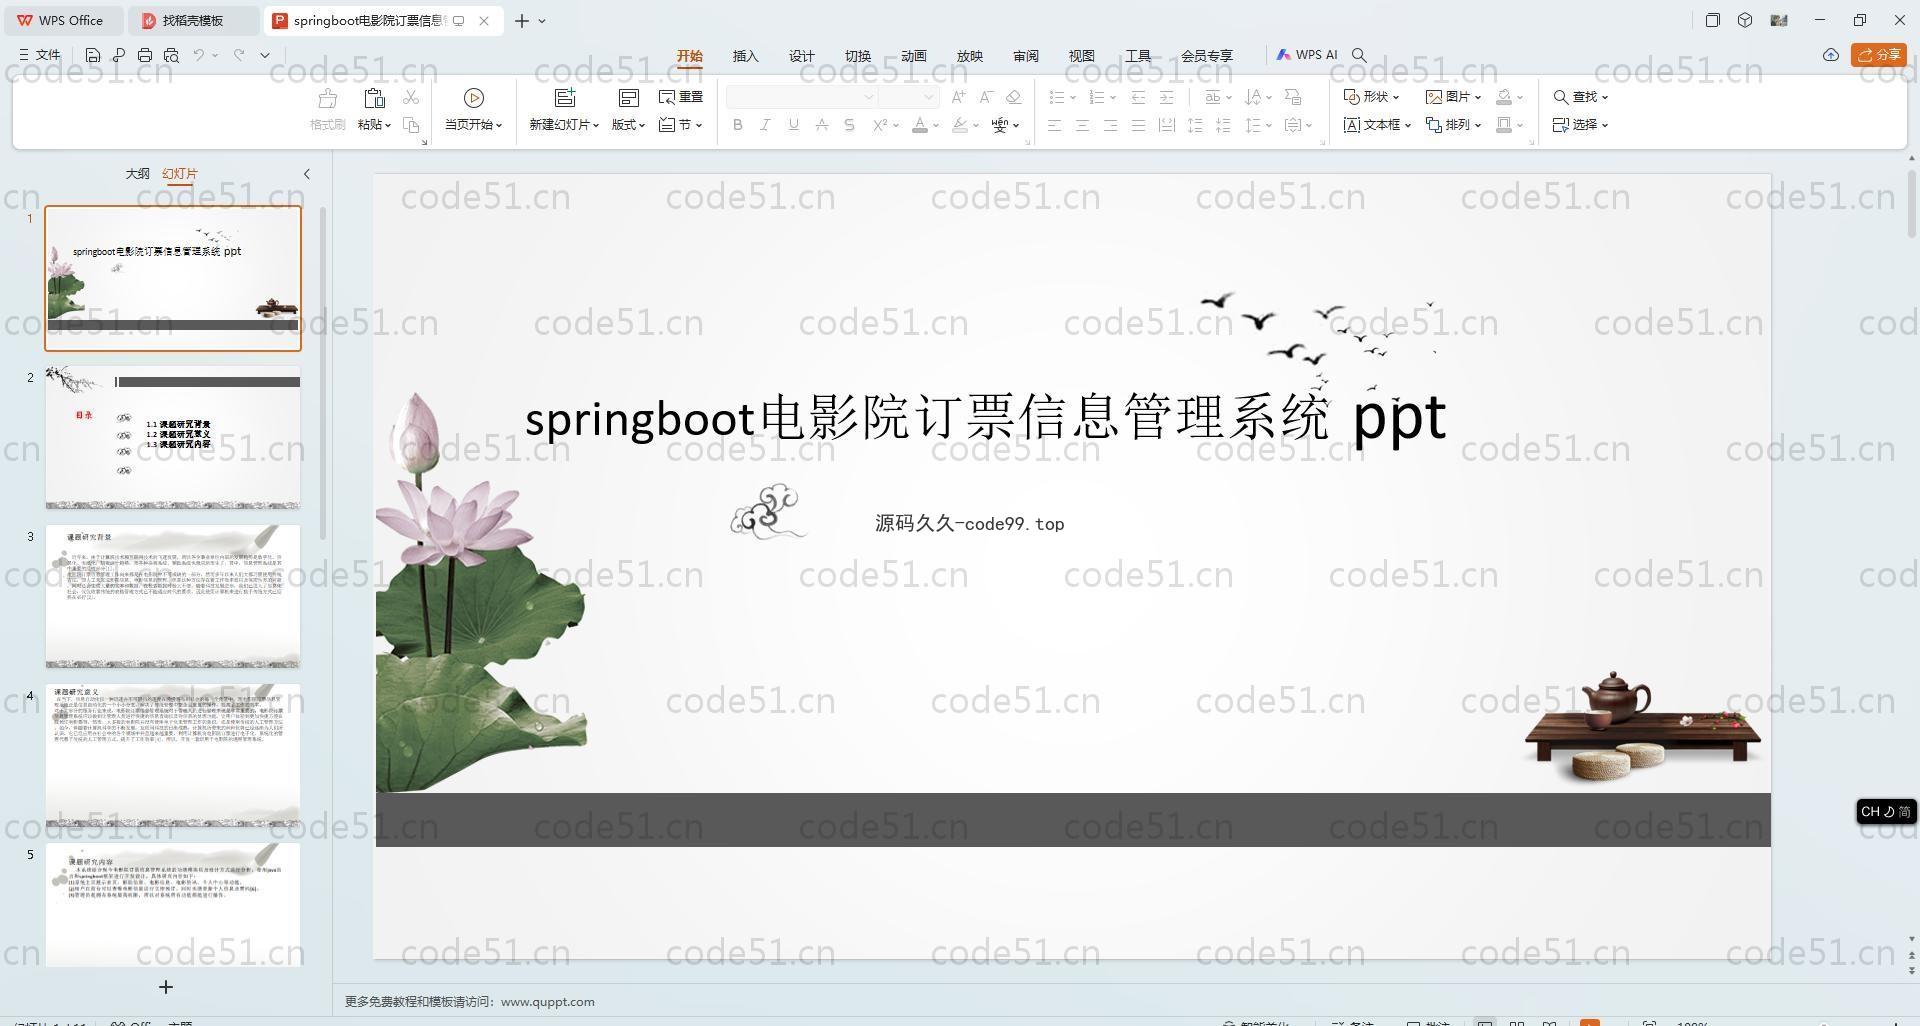The height and width of the screenshot is (1026, 1920).
Task: Click the print icon in quick toolbar
Action: (x=145, y=55)
